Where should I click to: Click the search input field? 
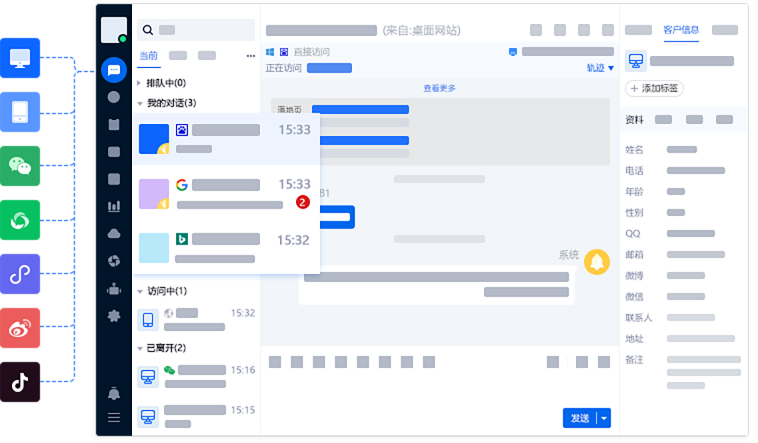tap(196, 30)
